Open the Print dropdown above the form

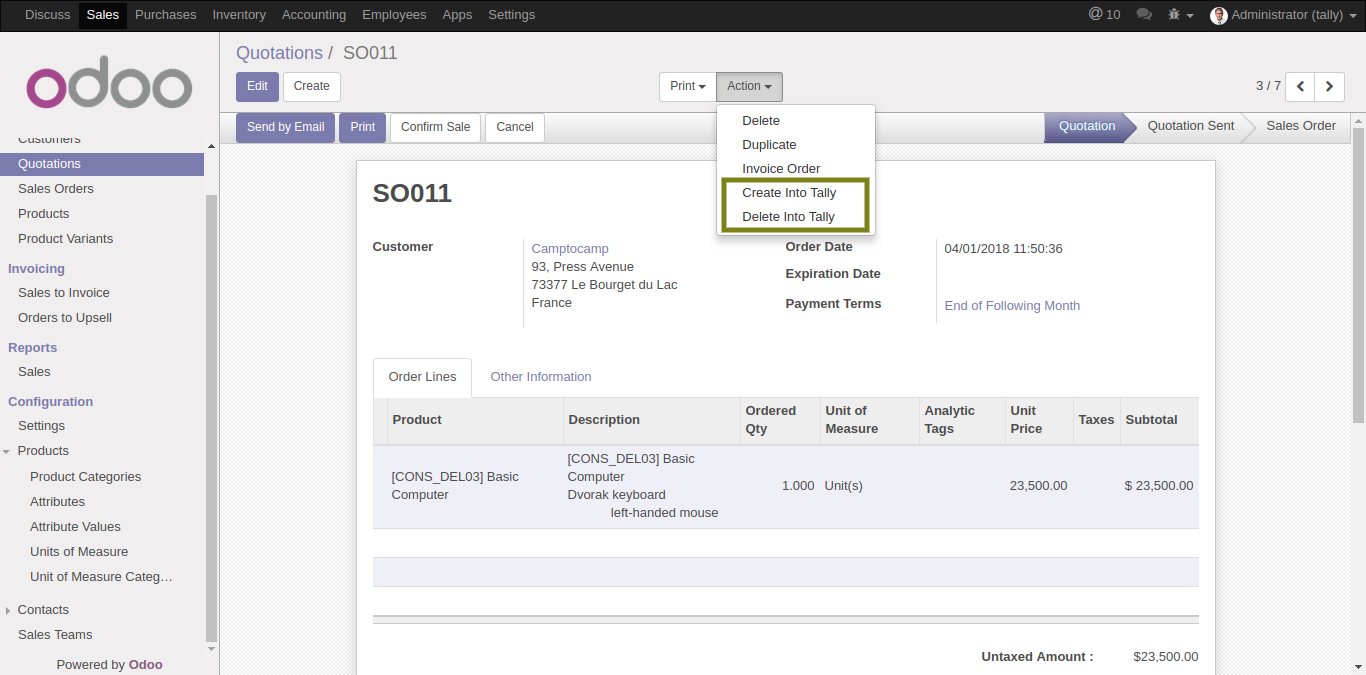688,87
